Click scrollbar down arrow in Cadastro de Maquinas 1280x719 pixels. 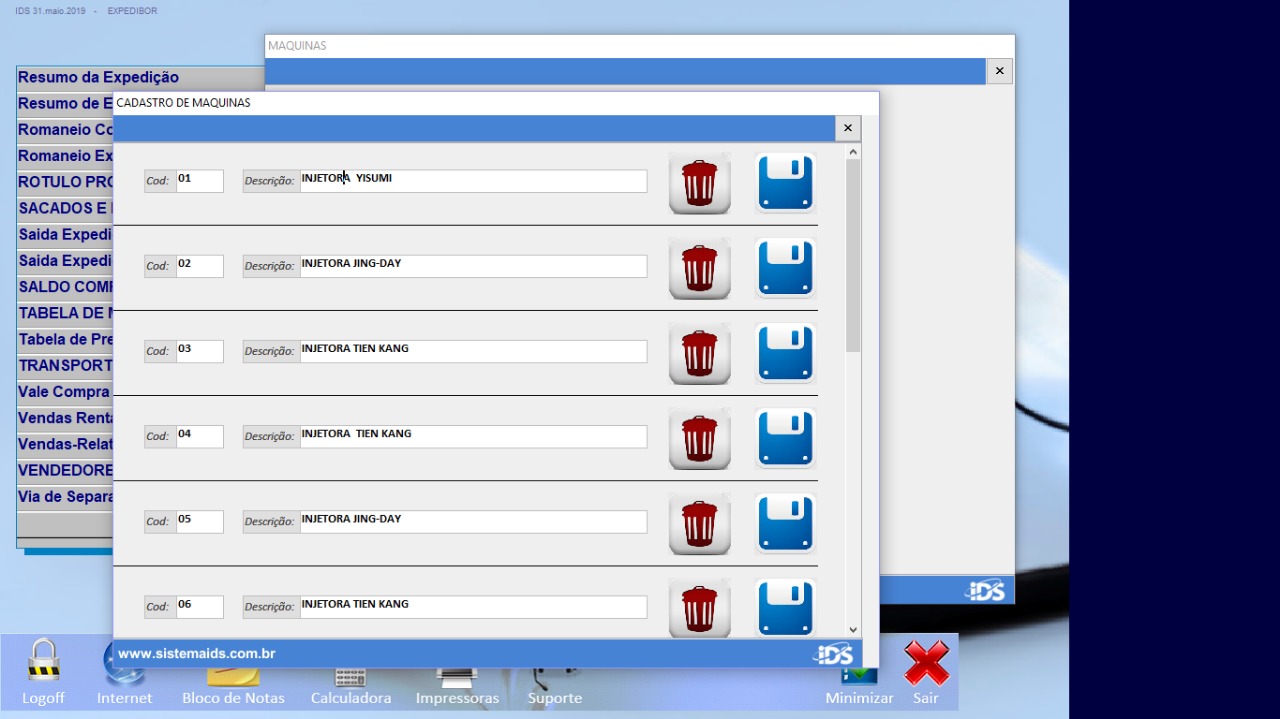pos(853,630)
